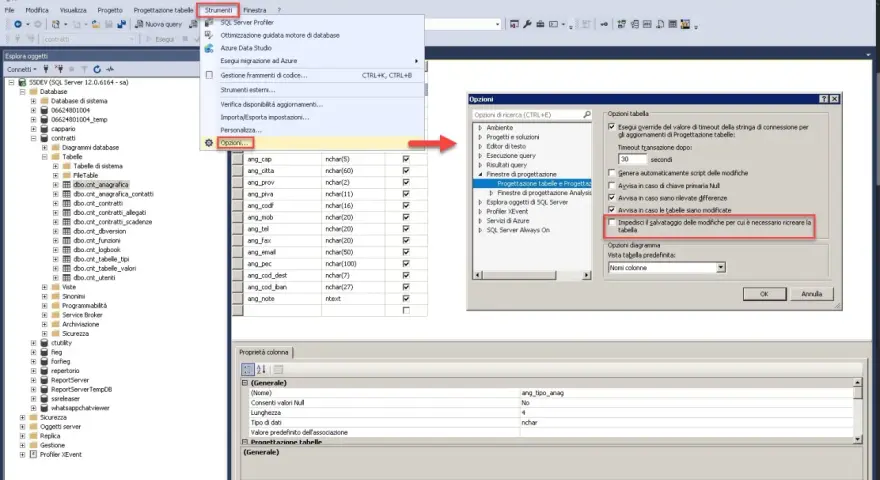
Task: Click the refresh icon in Esplora oggetti toolbar
Action: coord(97,69)
